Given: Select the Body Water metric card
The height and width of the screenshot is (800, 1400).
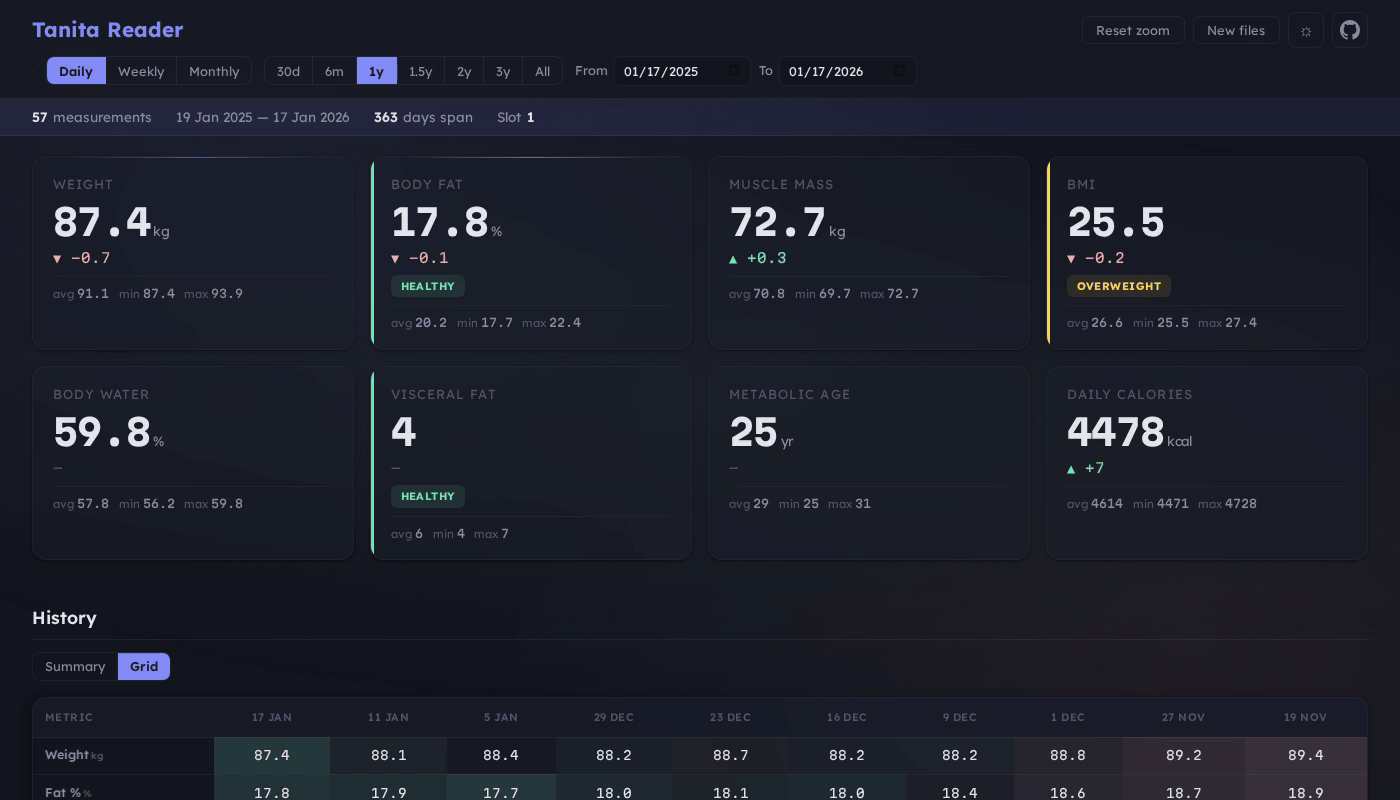Looking at the screenshot, I should (x=193, y=463).
